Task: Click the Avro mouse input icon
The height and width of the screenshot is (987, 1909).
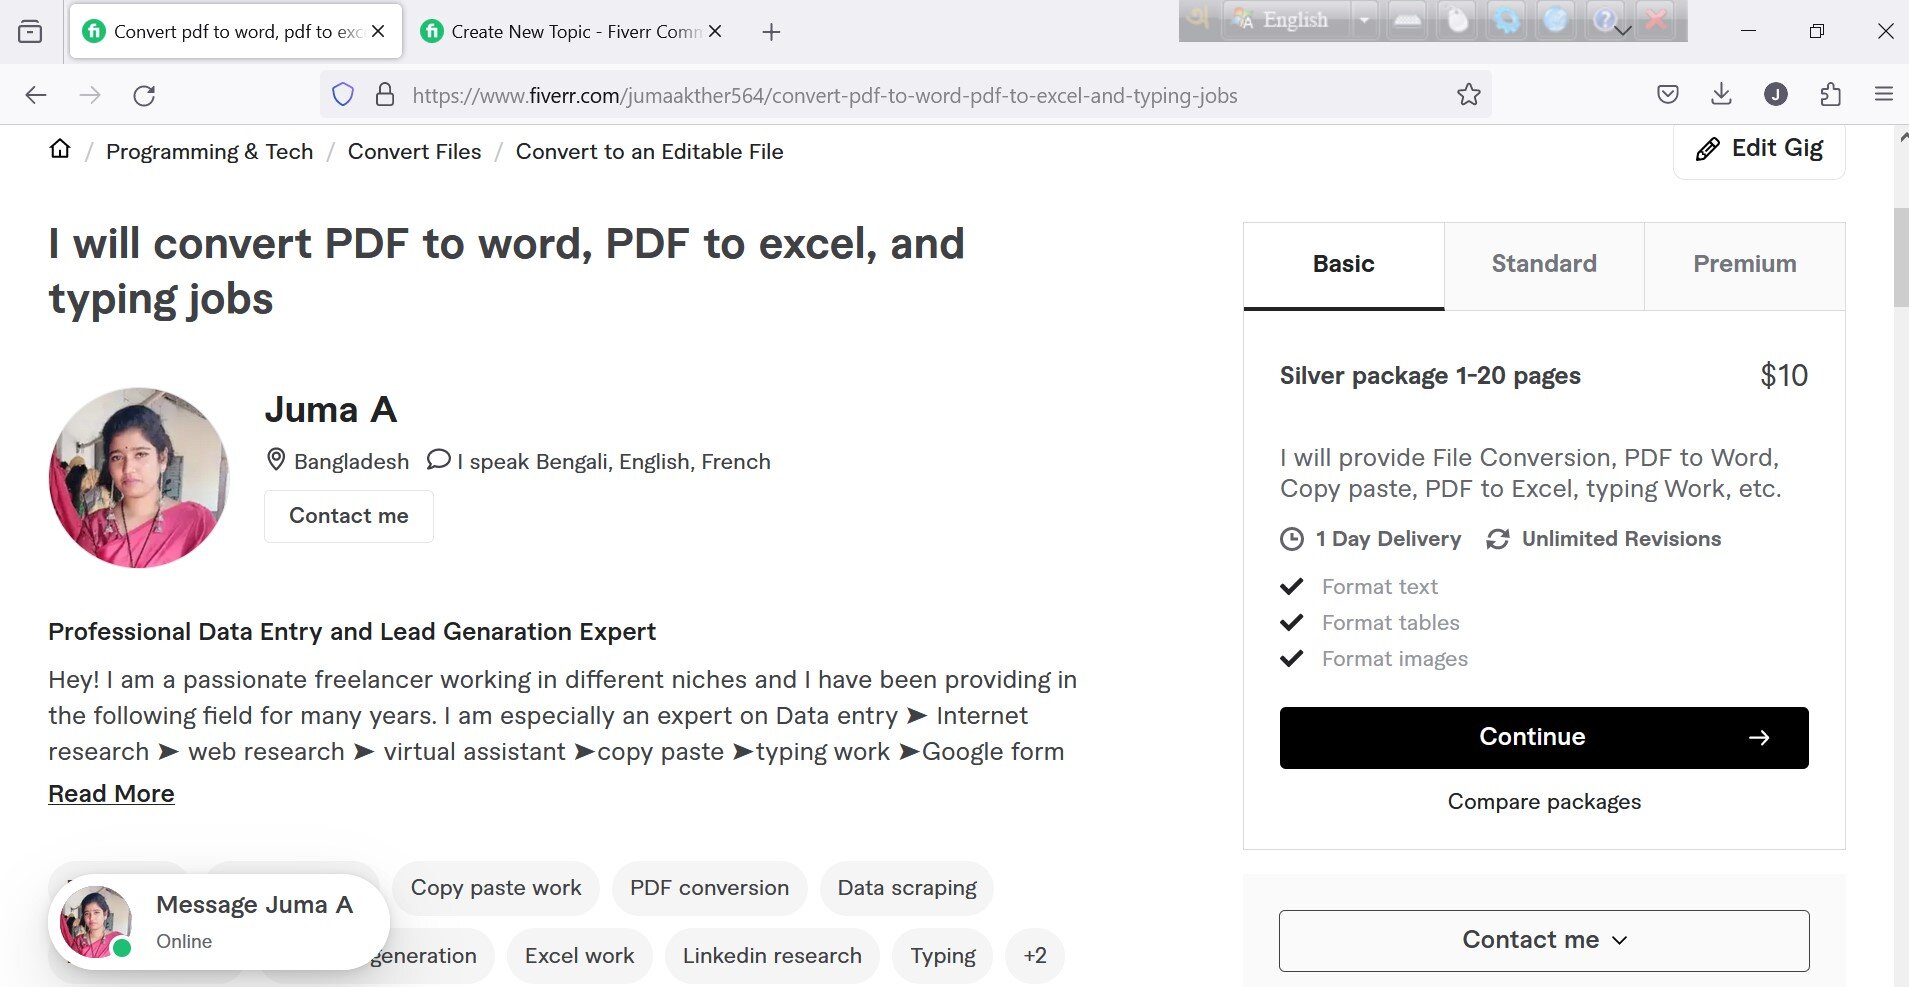Action: point(1457,20)
